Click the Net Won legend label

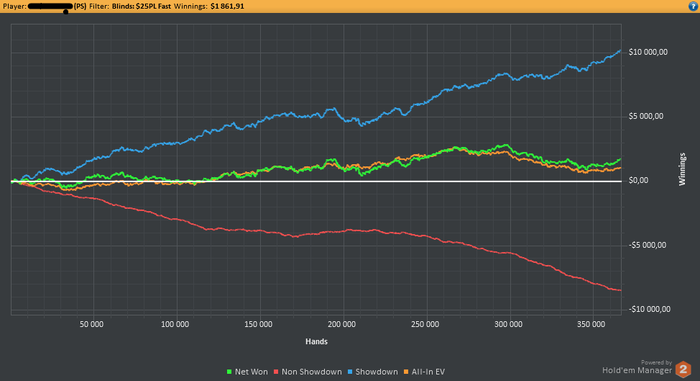(x=251, y=372)
